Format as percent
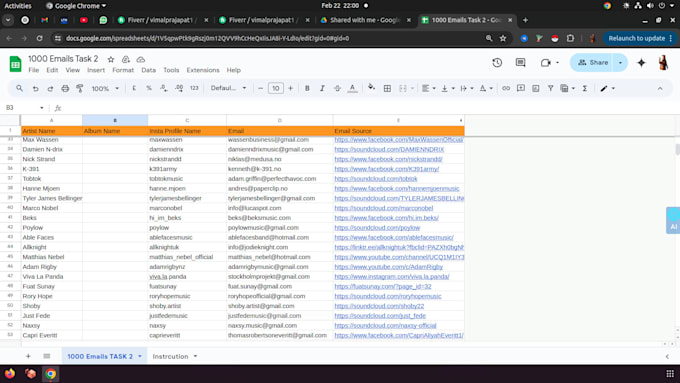Image resolution: width=680 pixels, height=383 pixels. [x=149, y=88]
